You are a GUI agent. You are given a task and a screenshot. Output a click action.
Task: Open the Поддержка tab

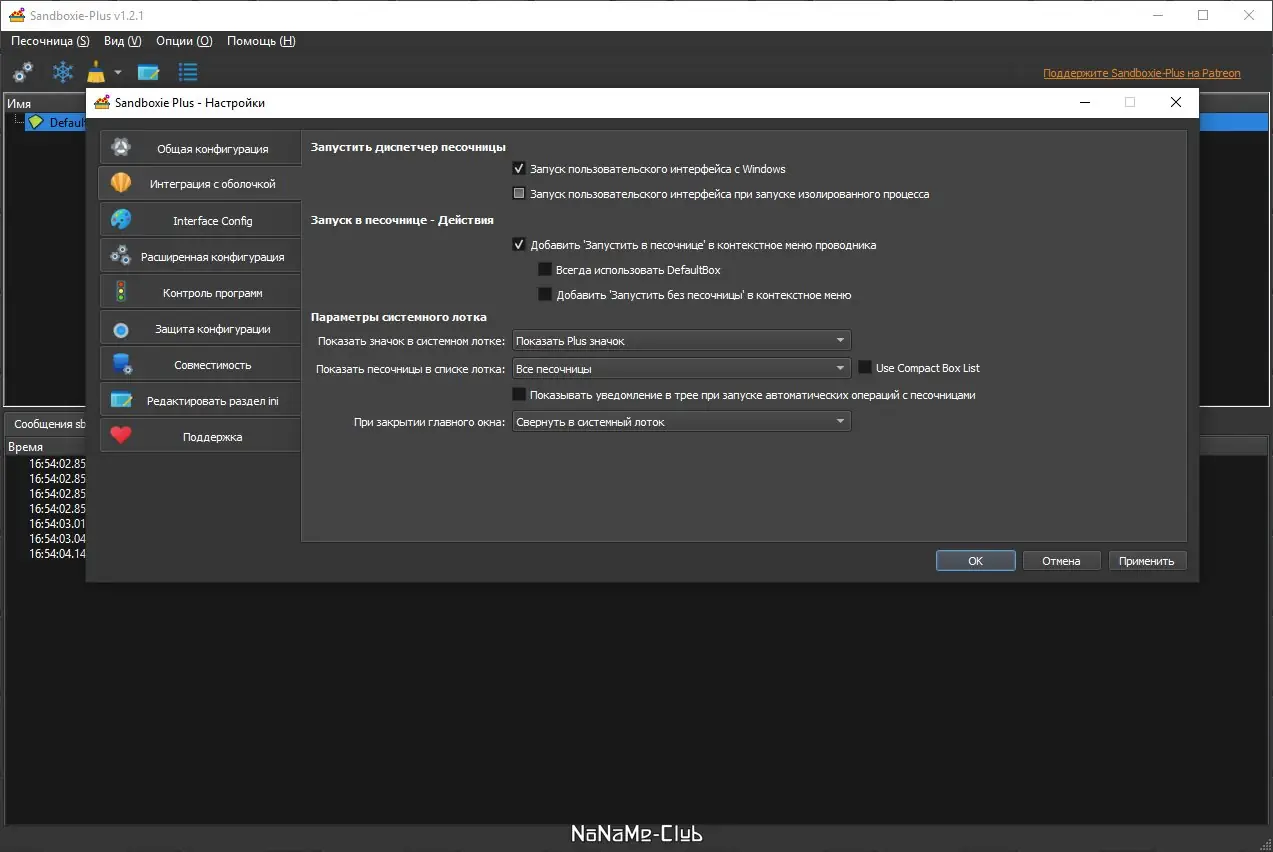click(x=200, y=436)
